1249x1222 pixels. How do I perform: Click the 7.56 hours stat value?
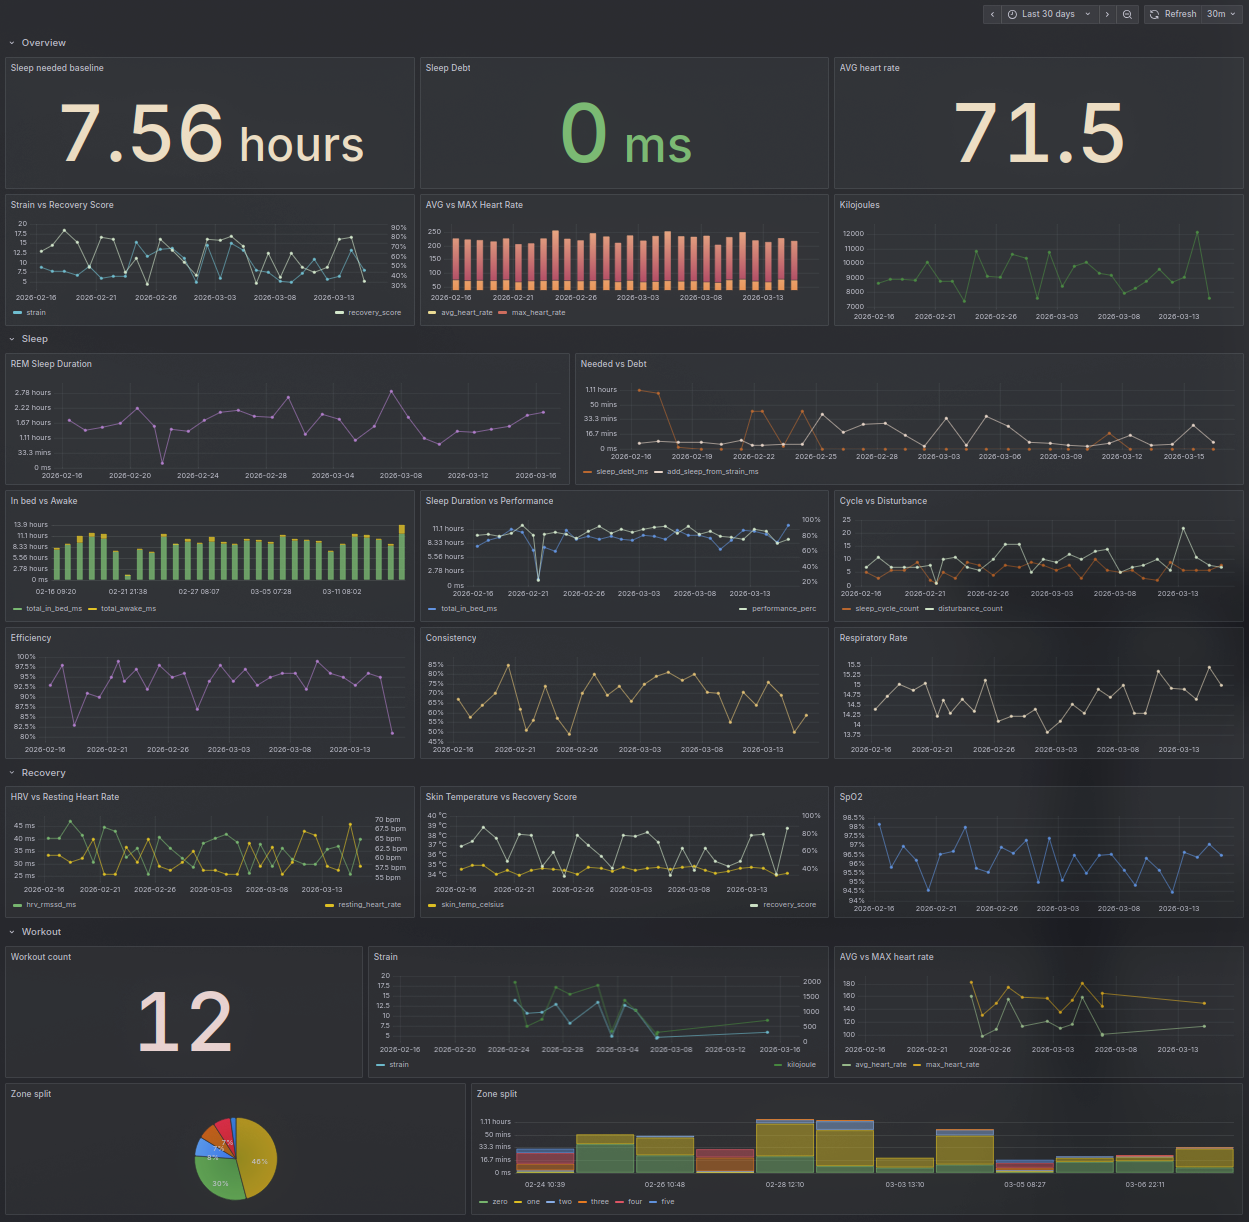point(212,134)
